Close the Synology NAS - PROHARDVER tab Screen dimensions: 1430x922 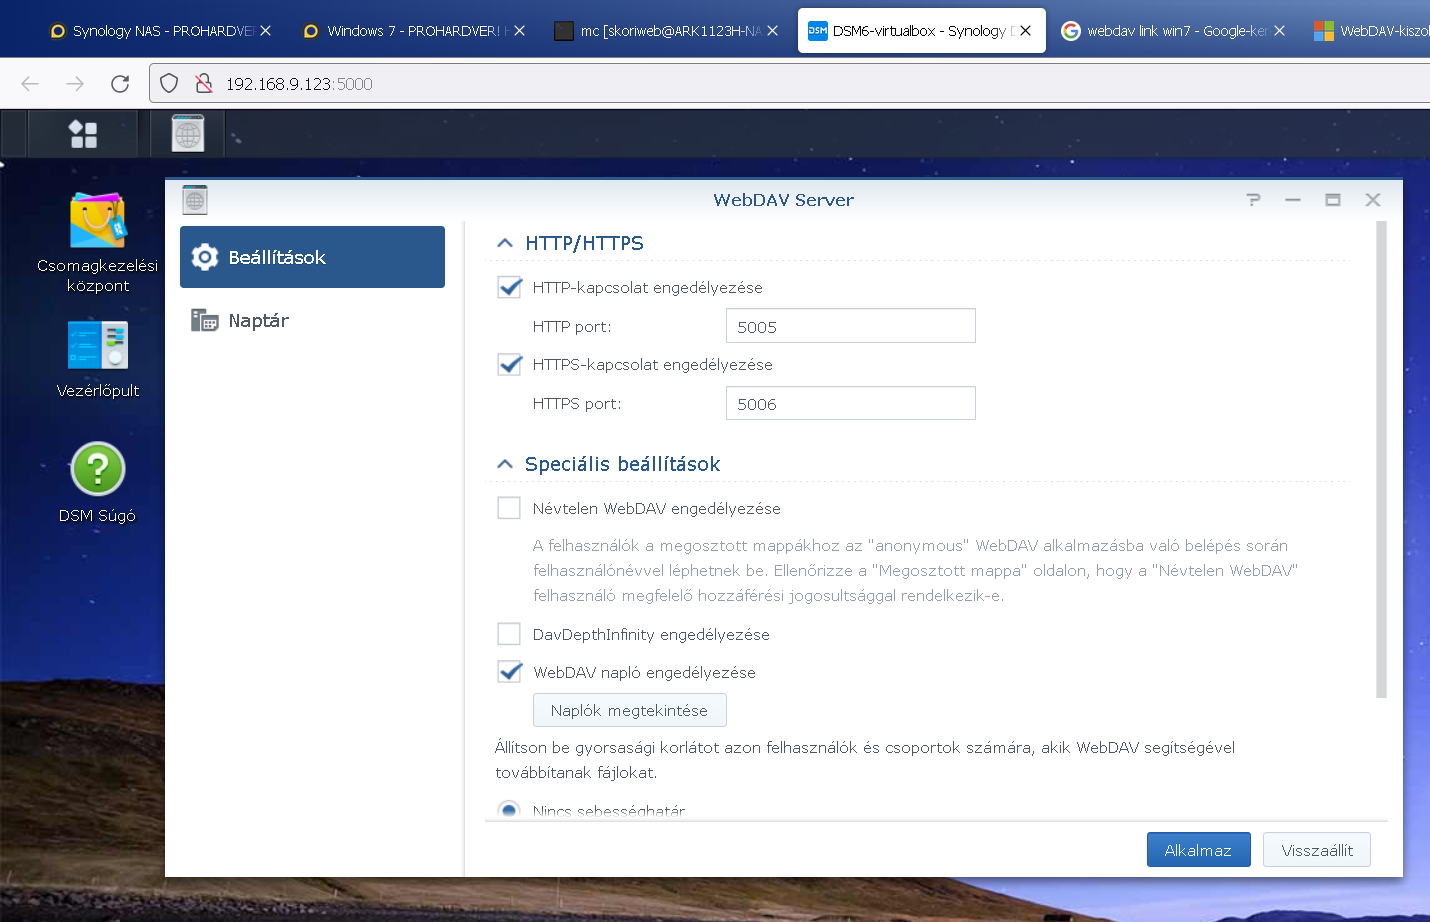266,31
